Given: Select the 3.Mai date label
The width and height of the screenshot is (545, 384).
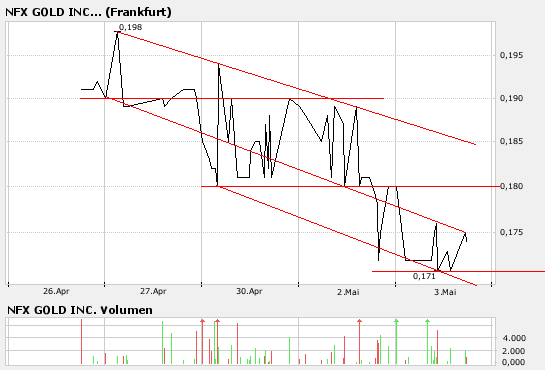Looking at the screenshot, I should 445,292.
